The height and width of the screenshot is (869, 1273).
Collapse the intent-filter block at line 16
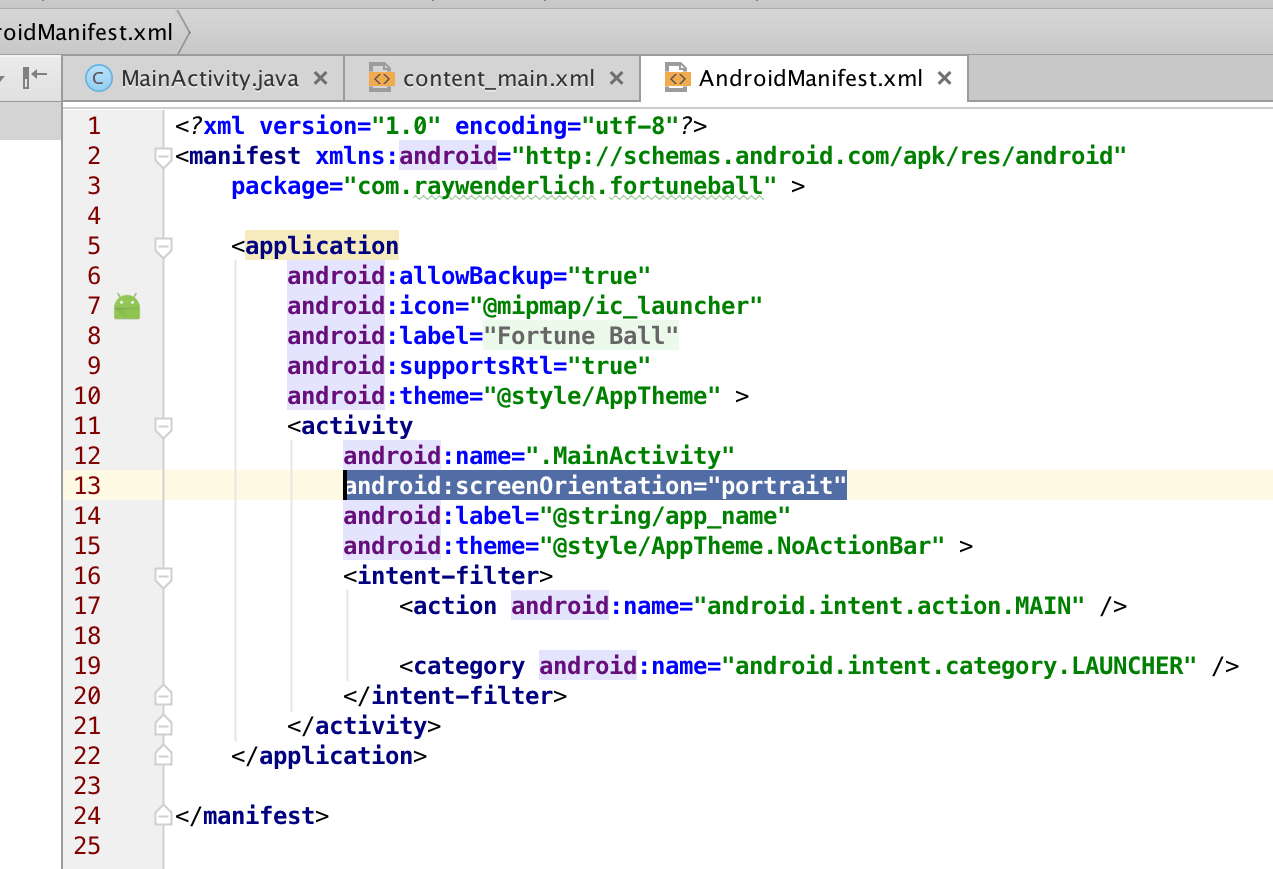tap(163, 577)
